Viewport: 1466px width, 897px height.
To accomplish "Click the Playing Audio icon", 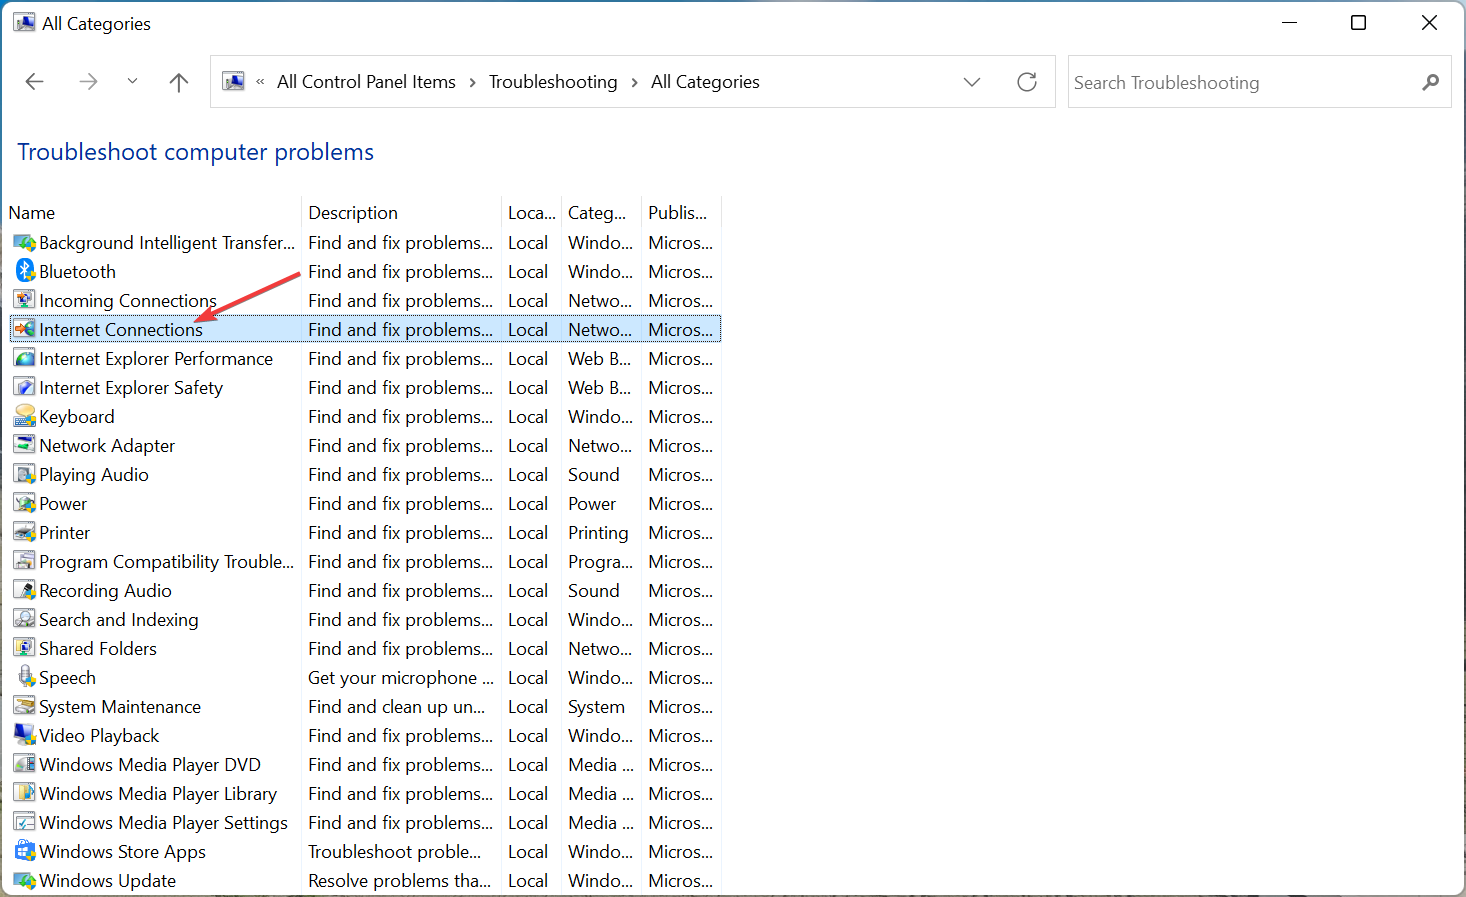I will point(24,475).
